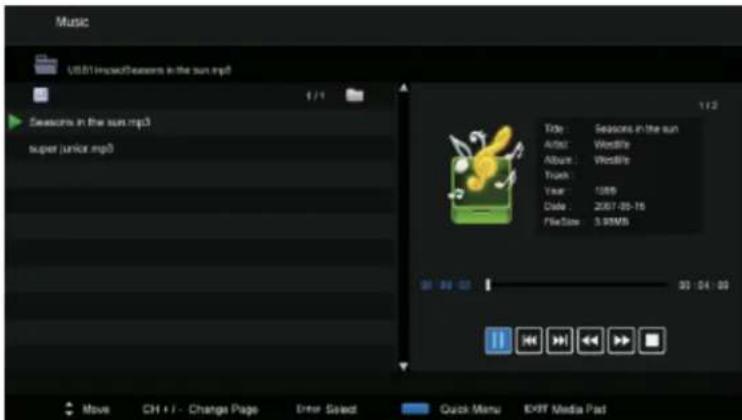Click the EXIT Media Pad hint
The width and height of the screenshot is (742, 420).
pos(565,409)
